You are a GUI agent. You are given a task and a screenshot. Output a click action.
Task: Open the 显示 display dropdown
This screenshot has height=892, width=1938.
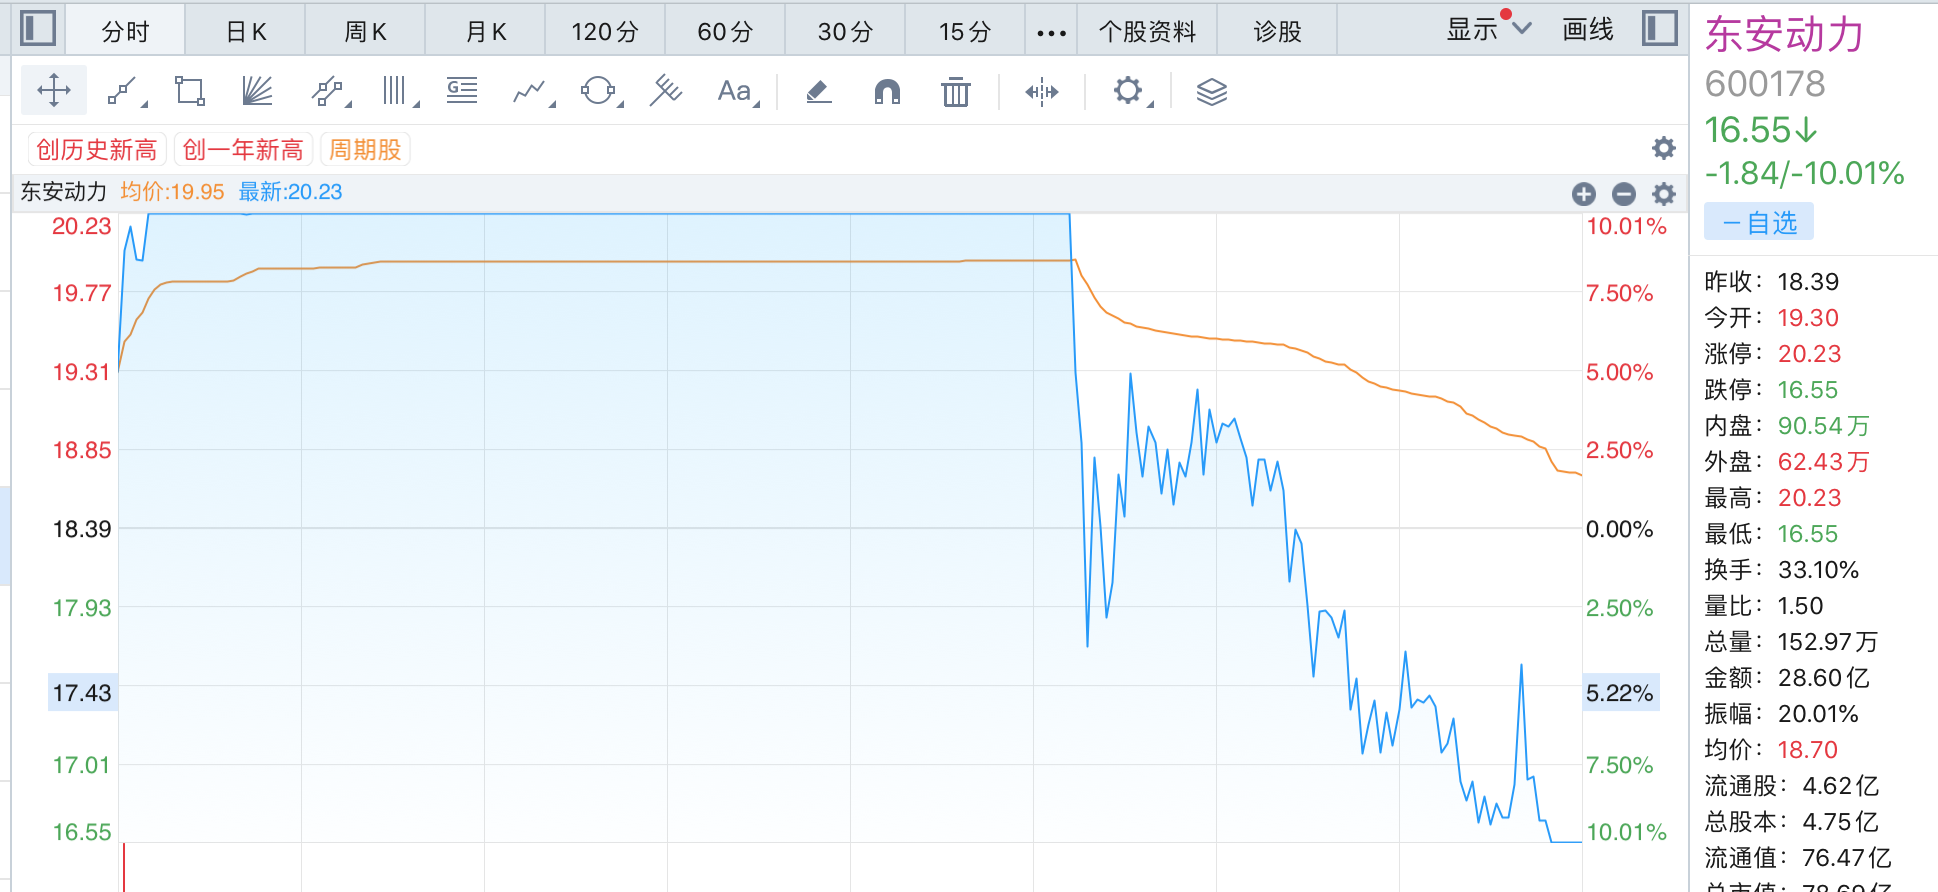coord(1488,30)
